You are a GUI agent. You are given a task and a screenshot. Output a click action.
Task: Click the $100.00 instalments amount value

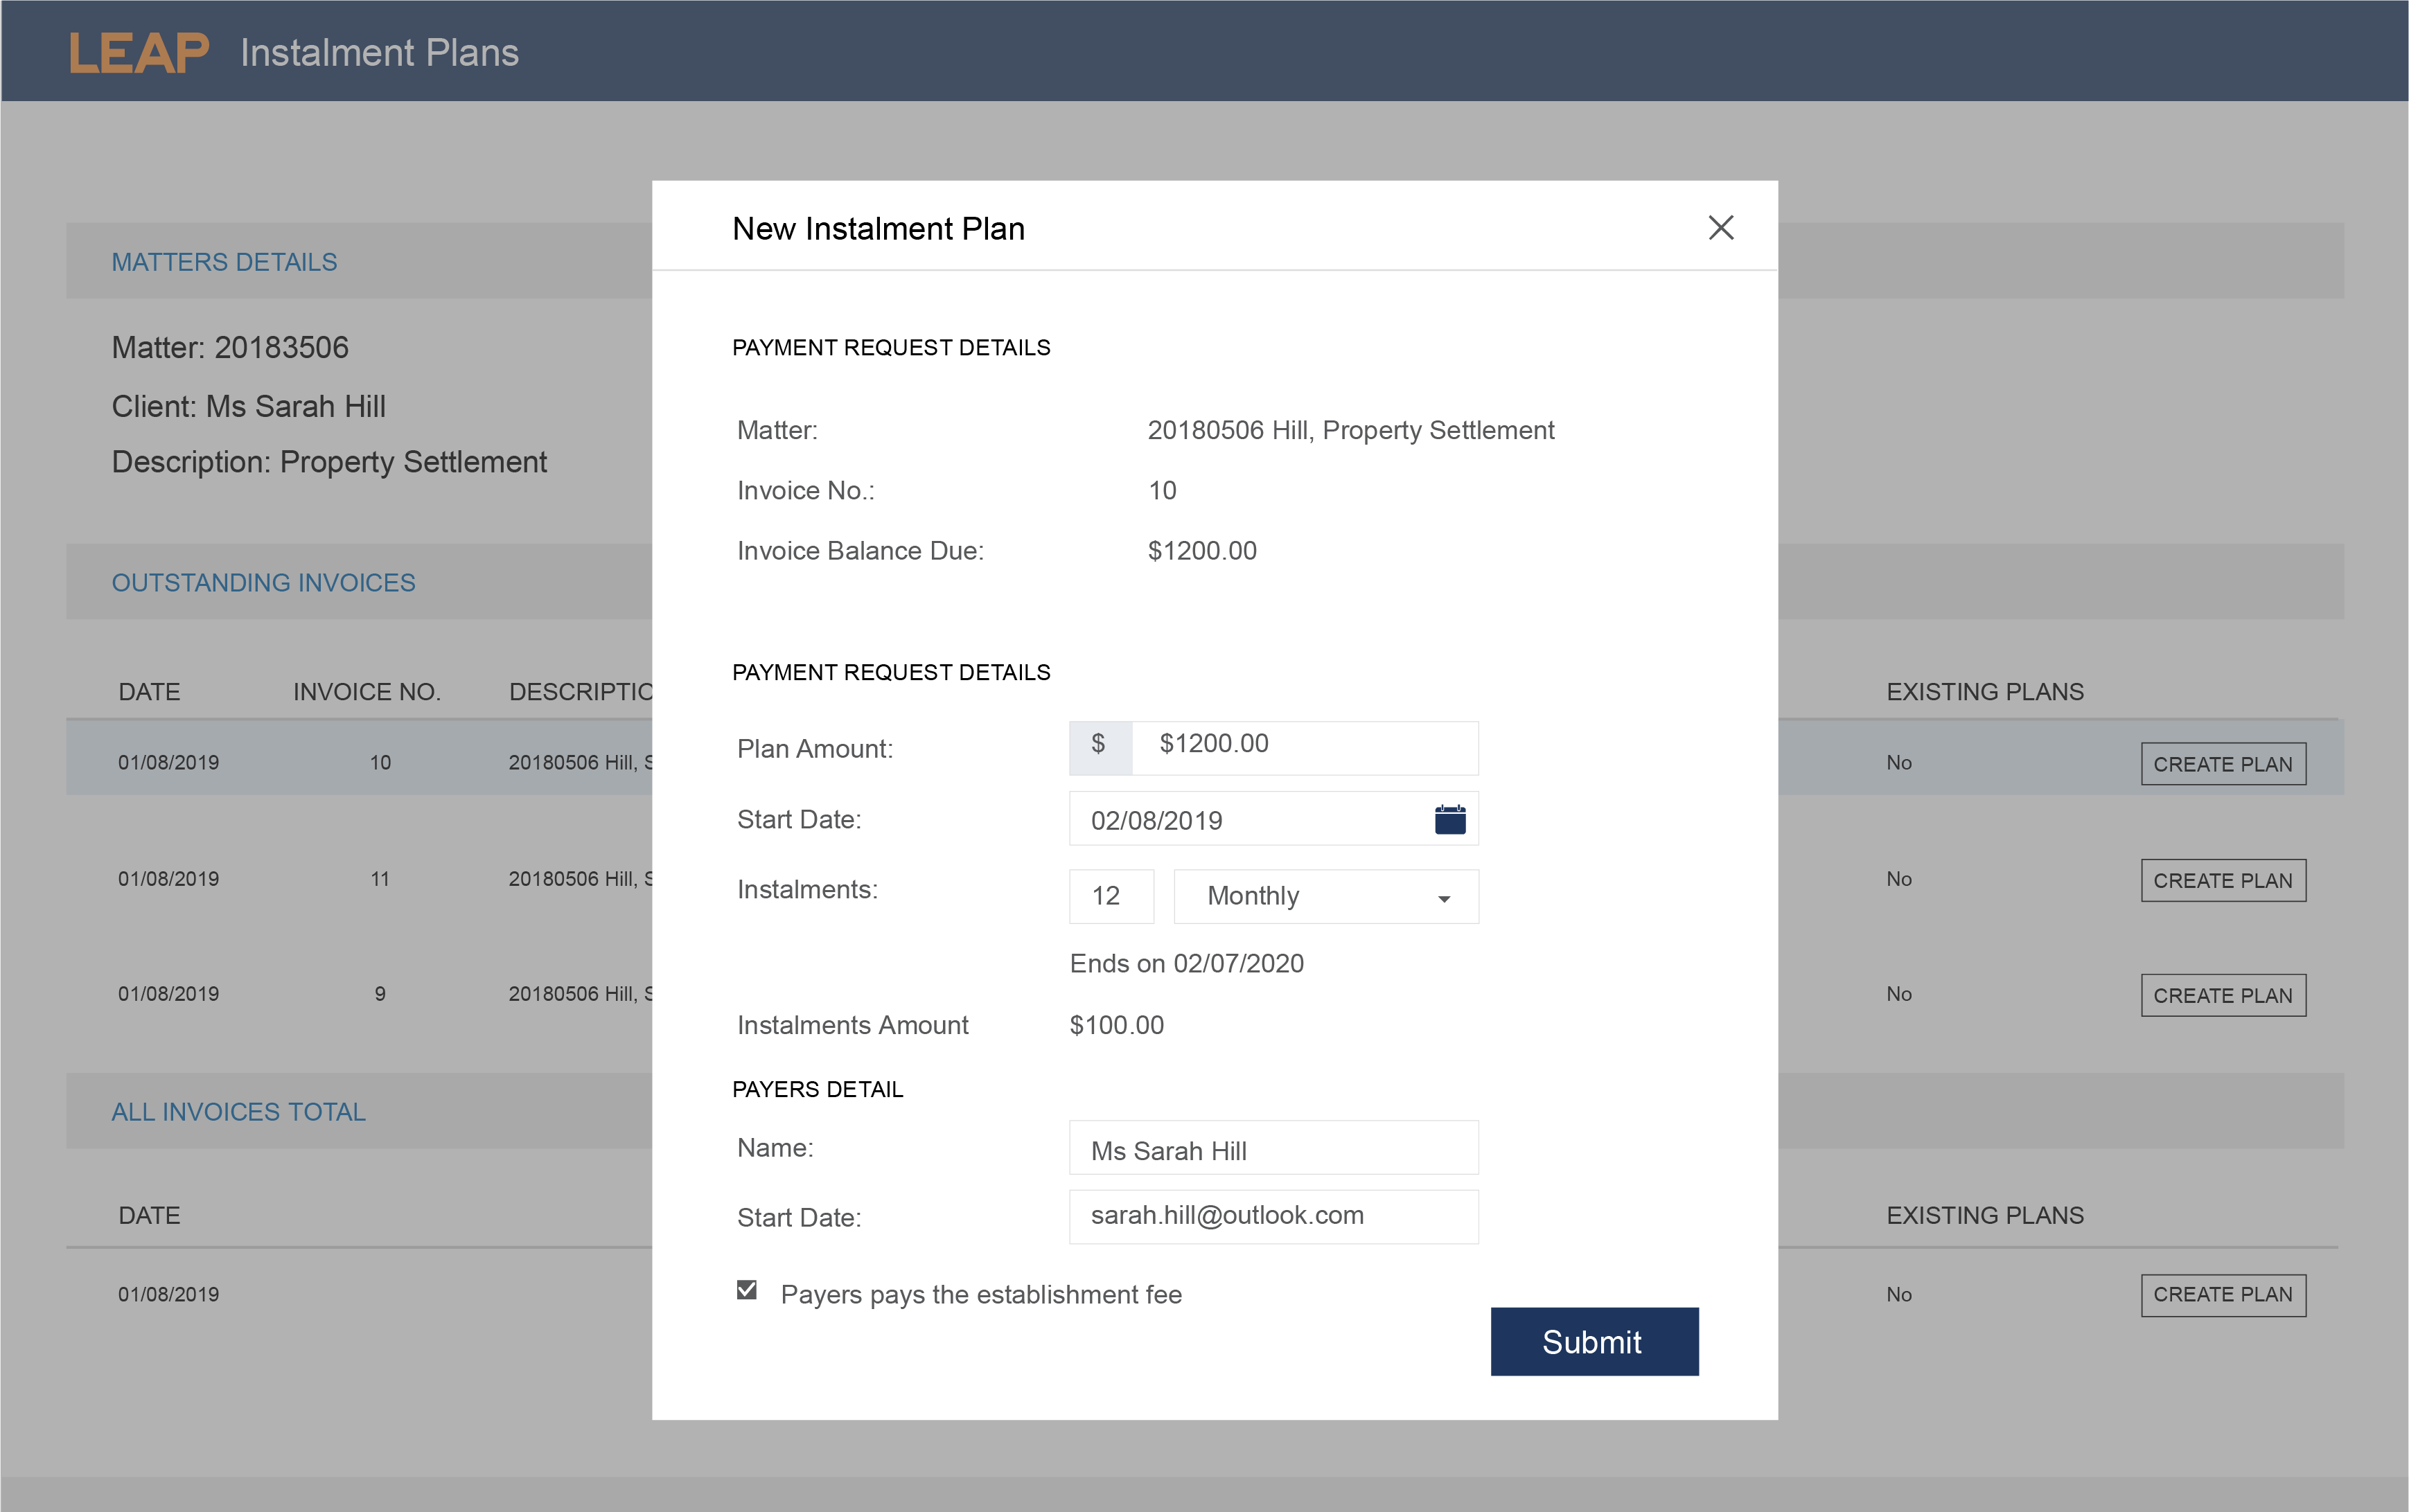click(x=1116, y=1025)
